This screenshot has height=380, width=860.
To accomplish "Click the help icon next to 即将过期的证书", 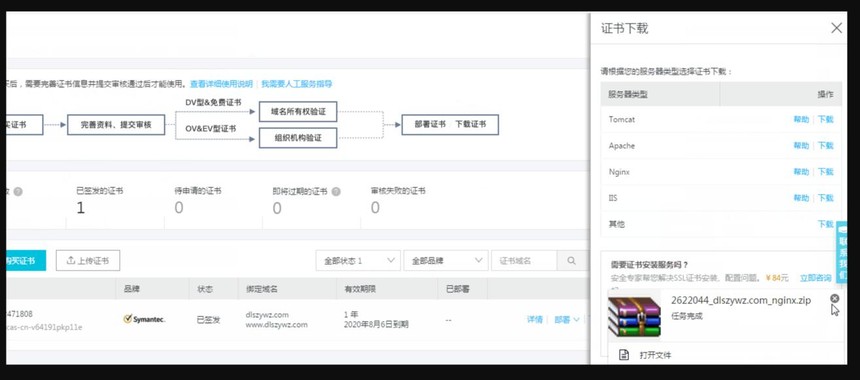I will [x=336, y=191].
